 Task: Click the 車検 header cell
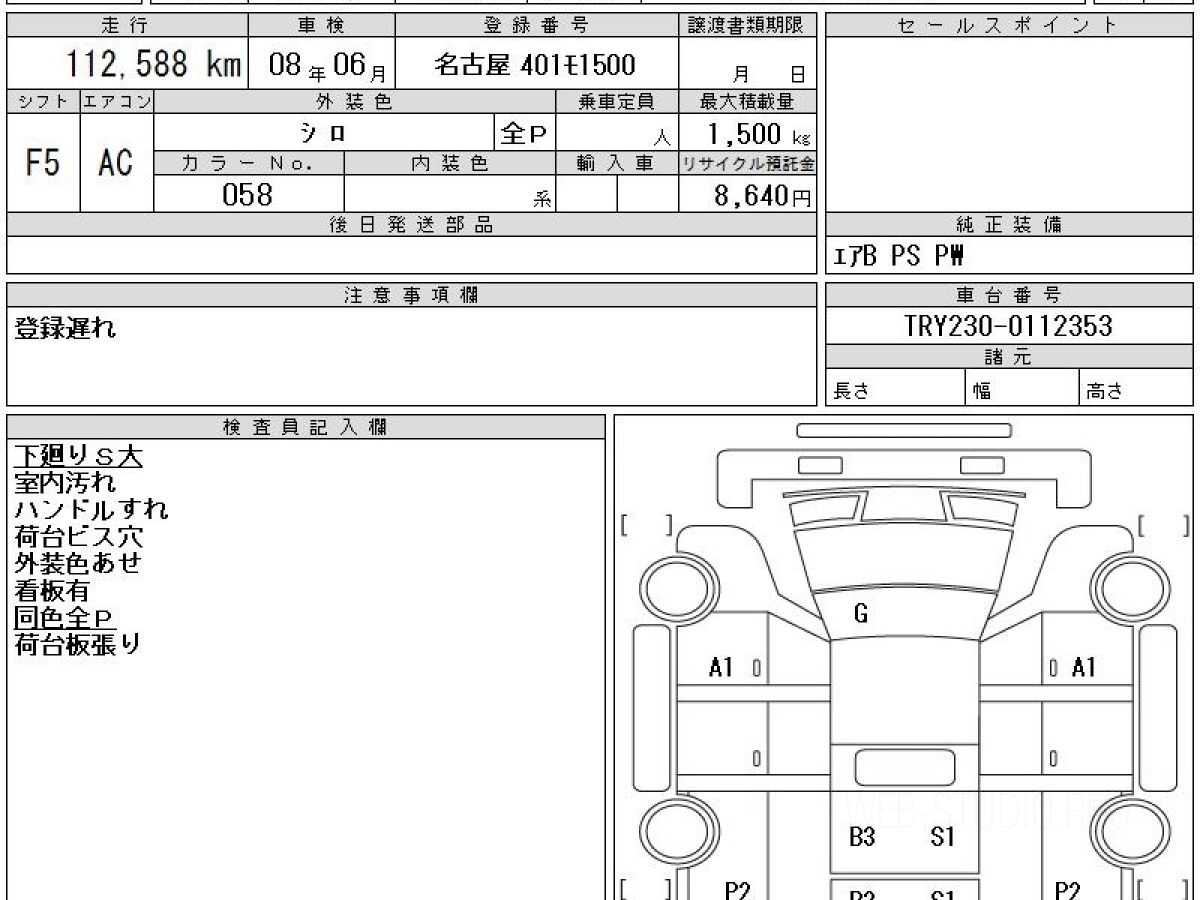tap(321, 26)
